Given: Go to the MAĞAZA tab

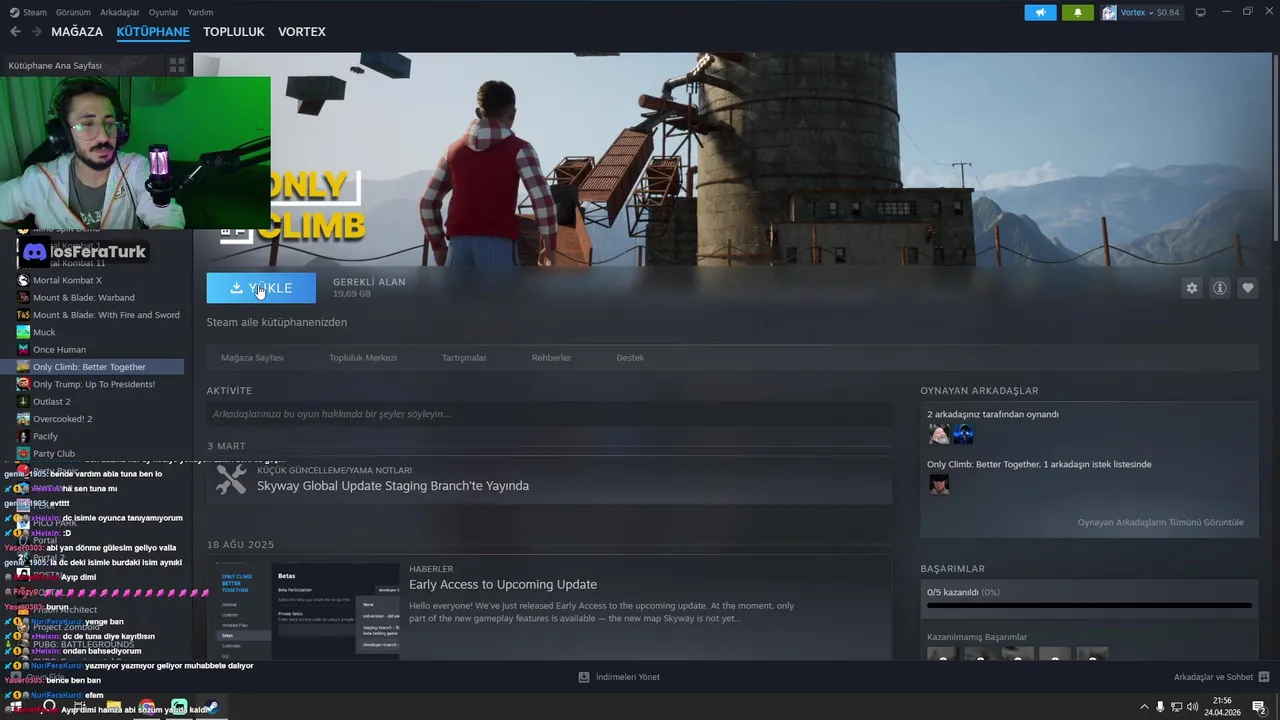Looking at the screenshot, I should tap(77, 32).
